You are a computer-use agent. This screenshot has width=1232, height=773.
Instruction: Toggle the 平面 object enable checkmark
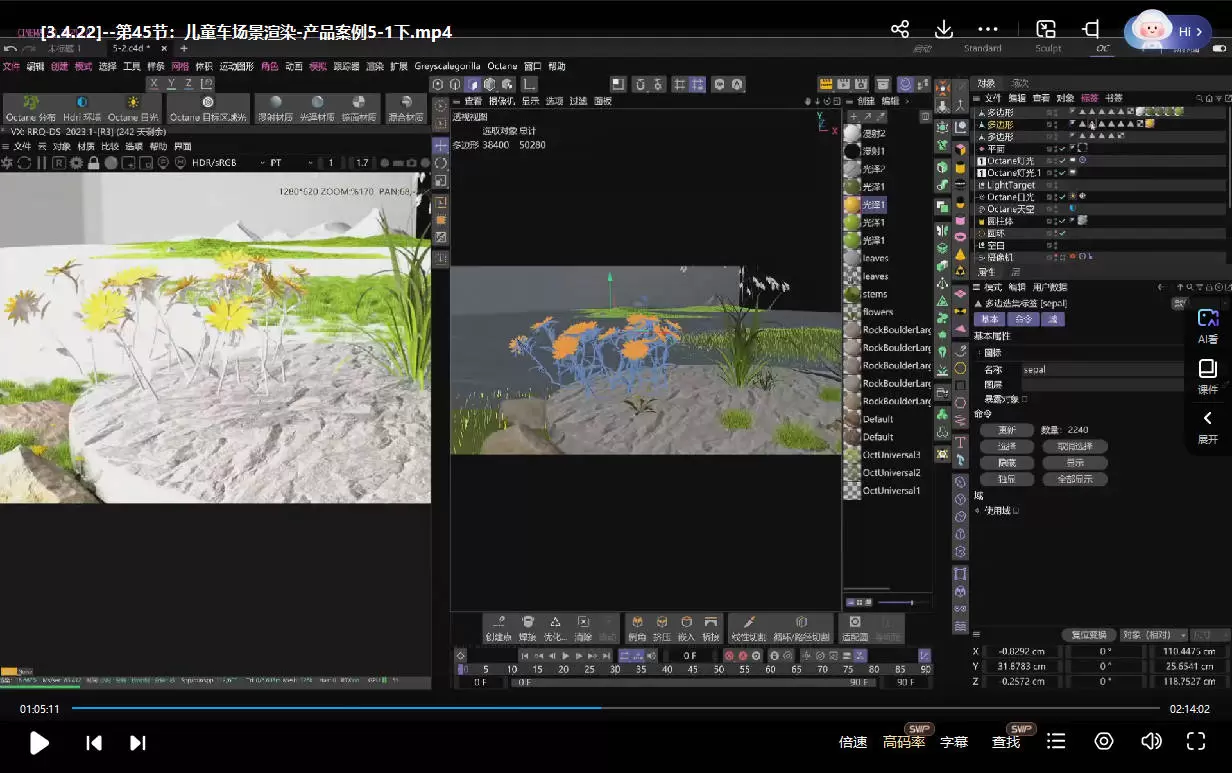click(1061, 149)
